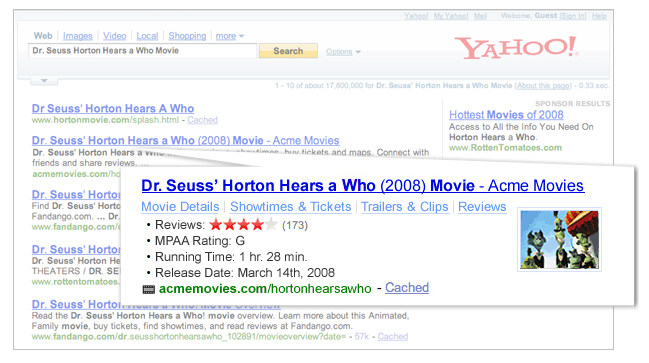Click the acmemovies.com/hortonhearsawho URL

pos(265,288)
